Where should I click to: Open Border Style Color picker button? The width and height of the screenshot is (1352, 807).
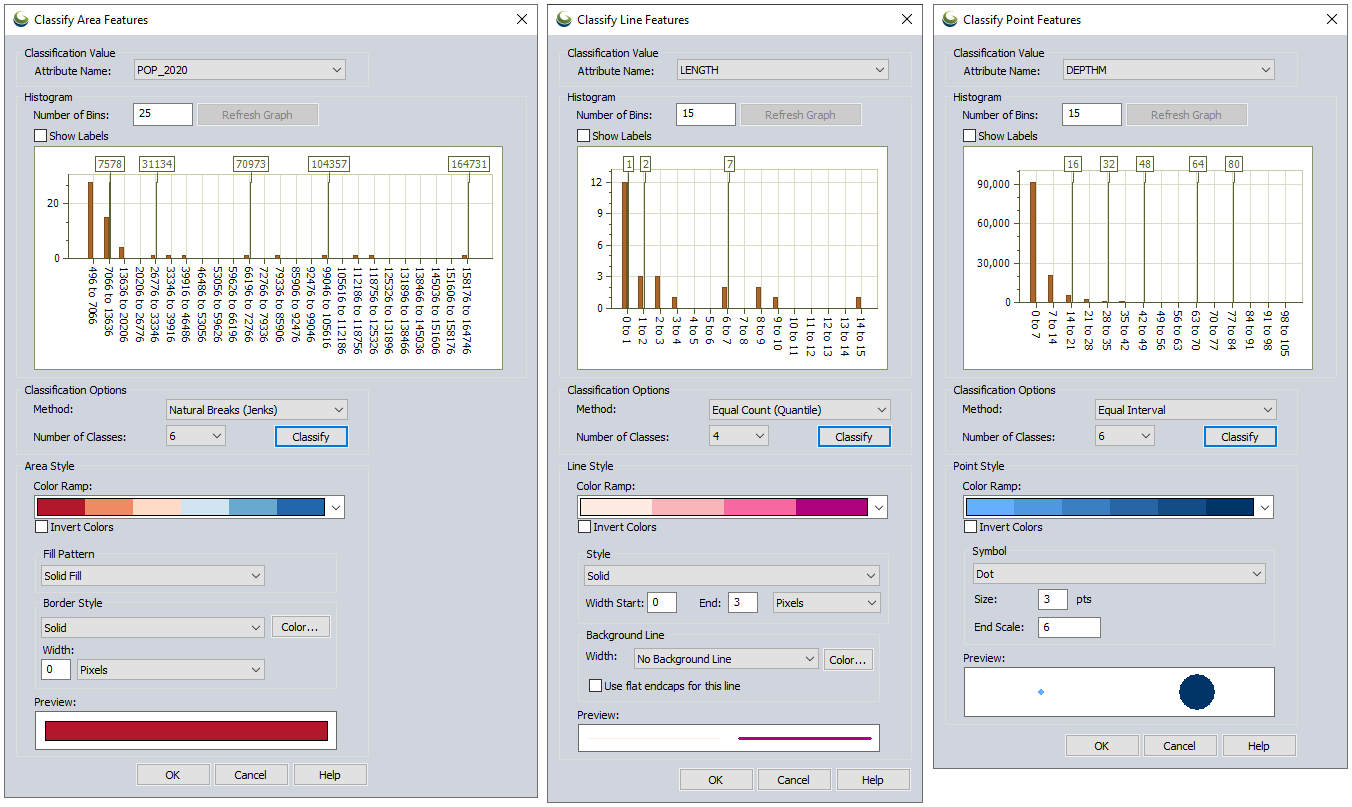pos(300,627)
